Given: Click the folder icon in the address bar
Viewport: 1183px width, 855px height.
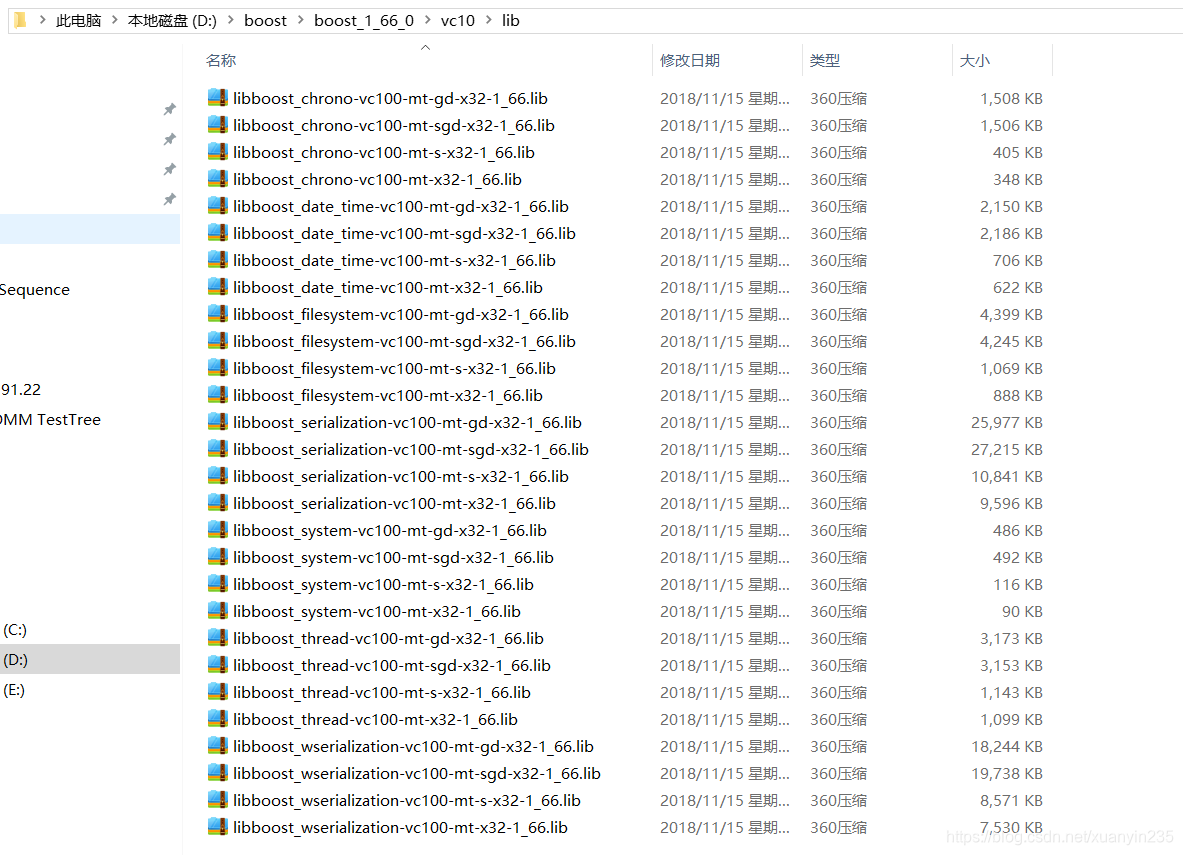Looking at the screenshot, I should (x=20, y=20).
